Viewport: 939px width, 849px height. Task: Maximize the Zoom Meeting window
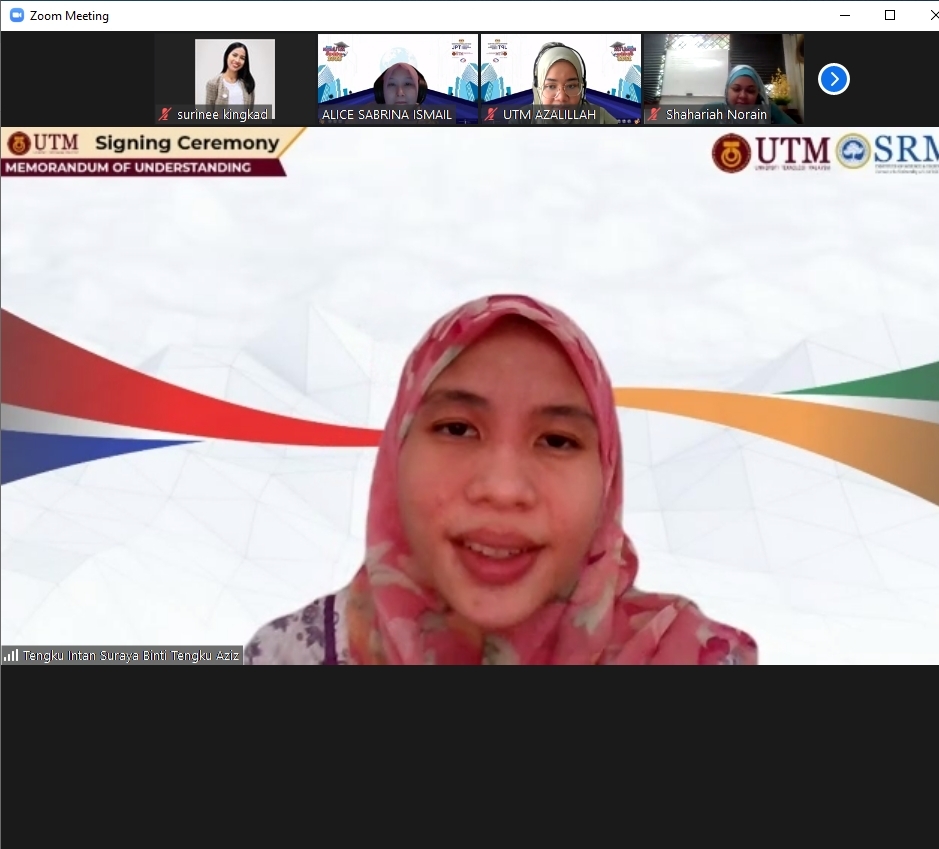(889, 15)
